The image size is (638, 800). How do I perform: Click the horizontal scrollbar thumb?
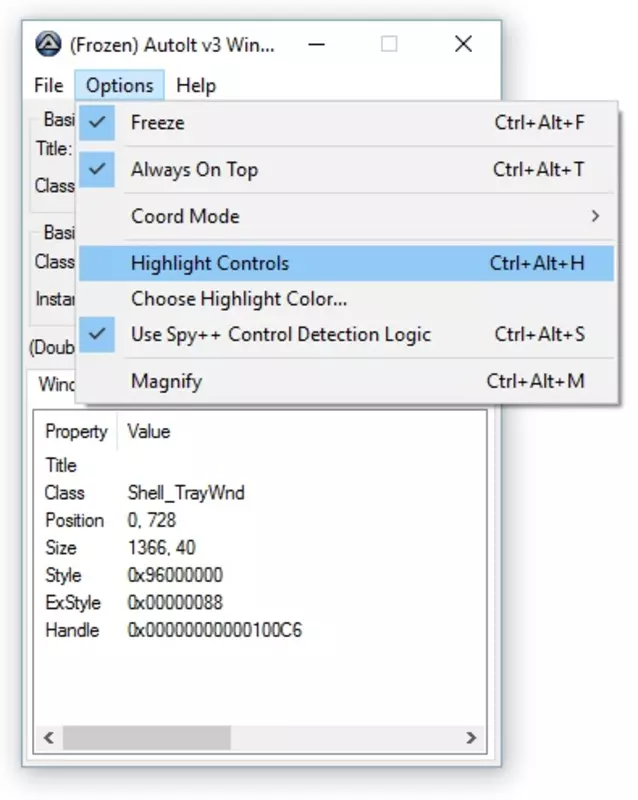[146, 738]
